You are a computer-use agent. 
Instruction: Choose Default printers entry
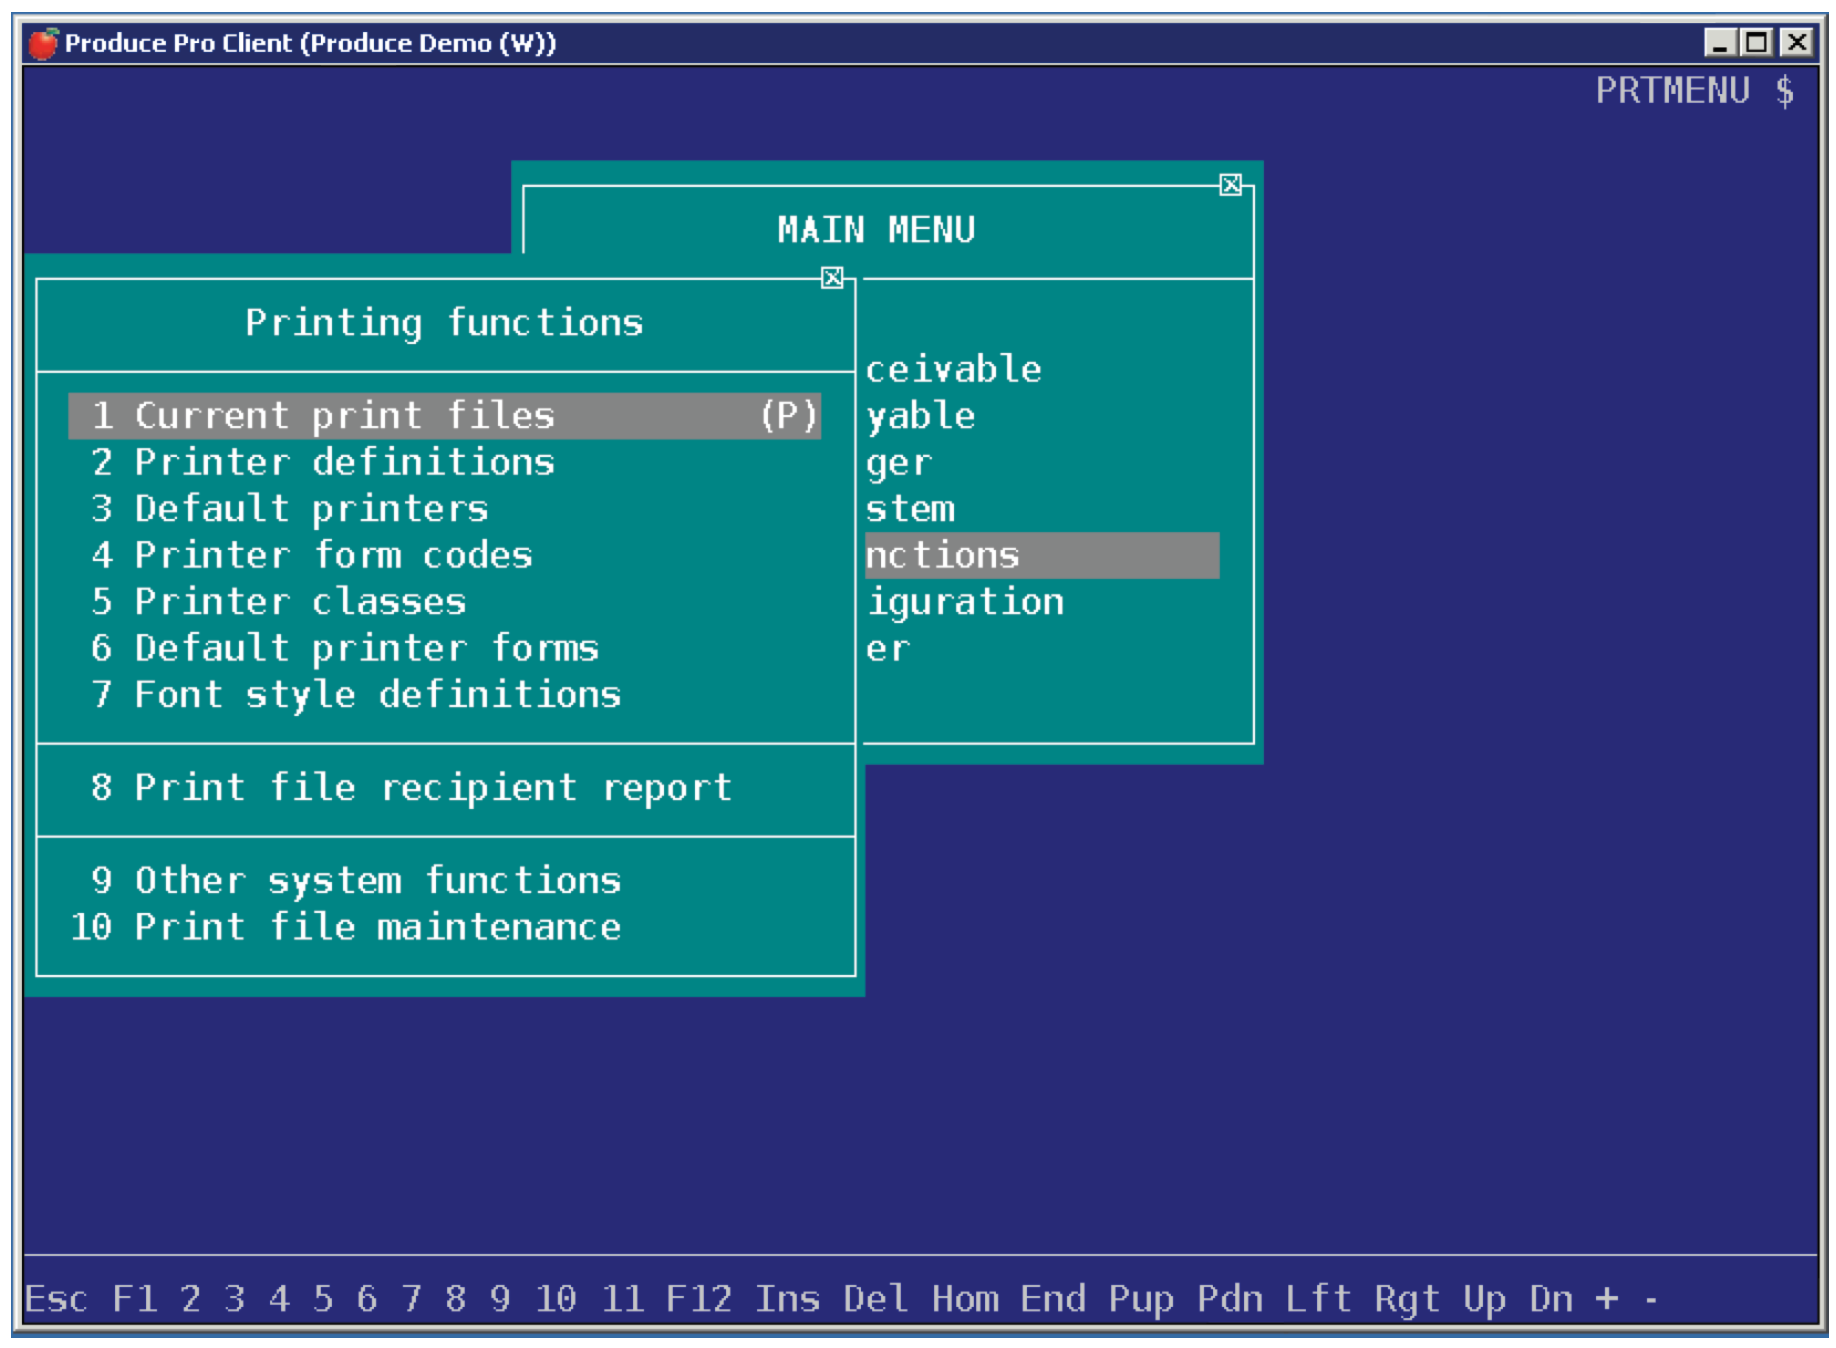290,509
